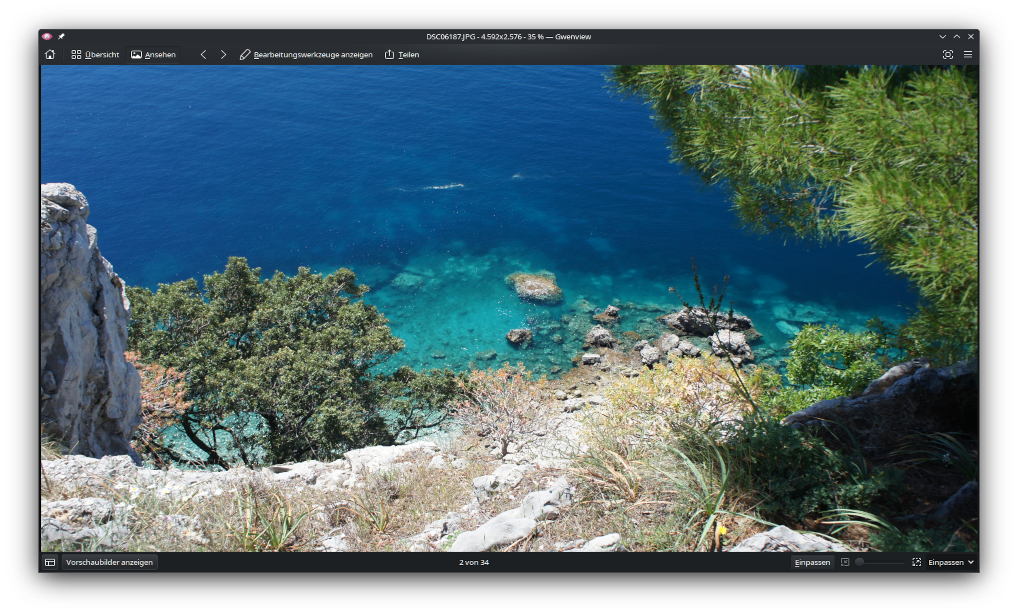Pin window with title bar pin icon
The image size is (1018, 615).
[x=61, y=36]
